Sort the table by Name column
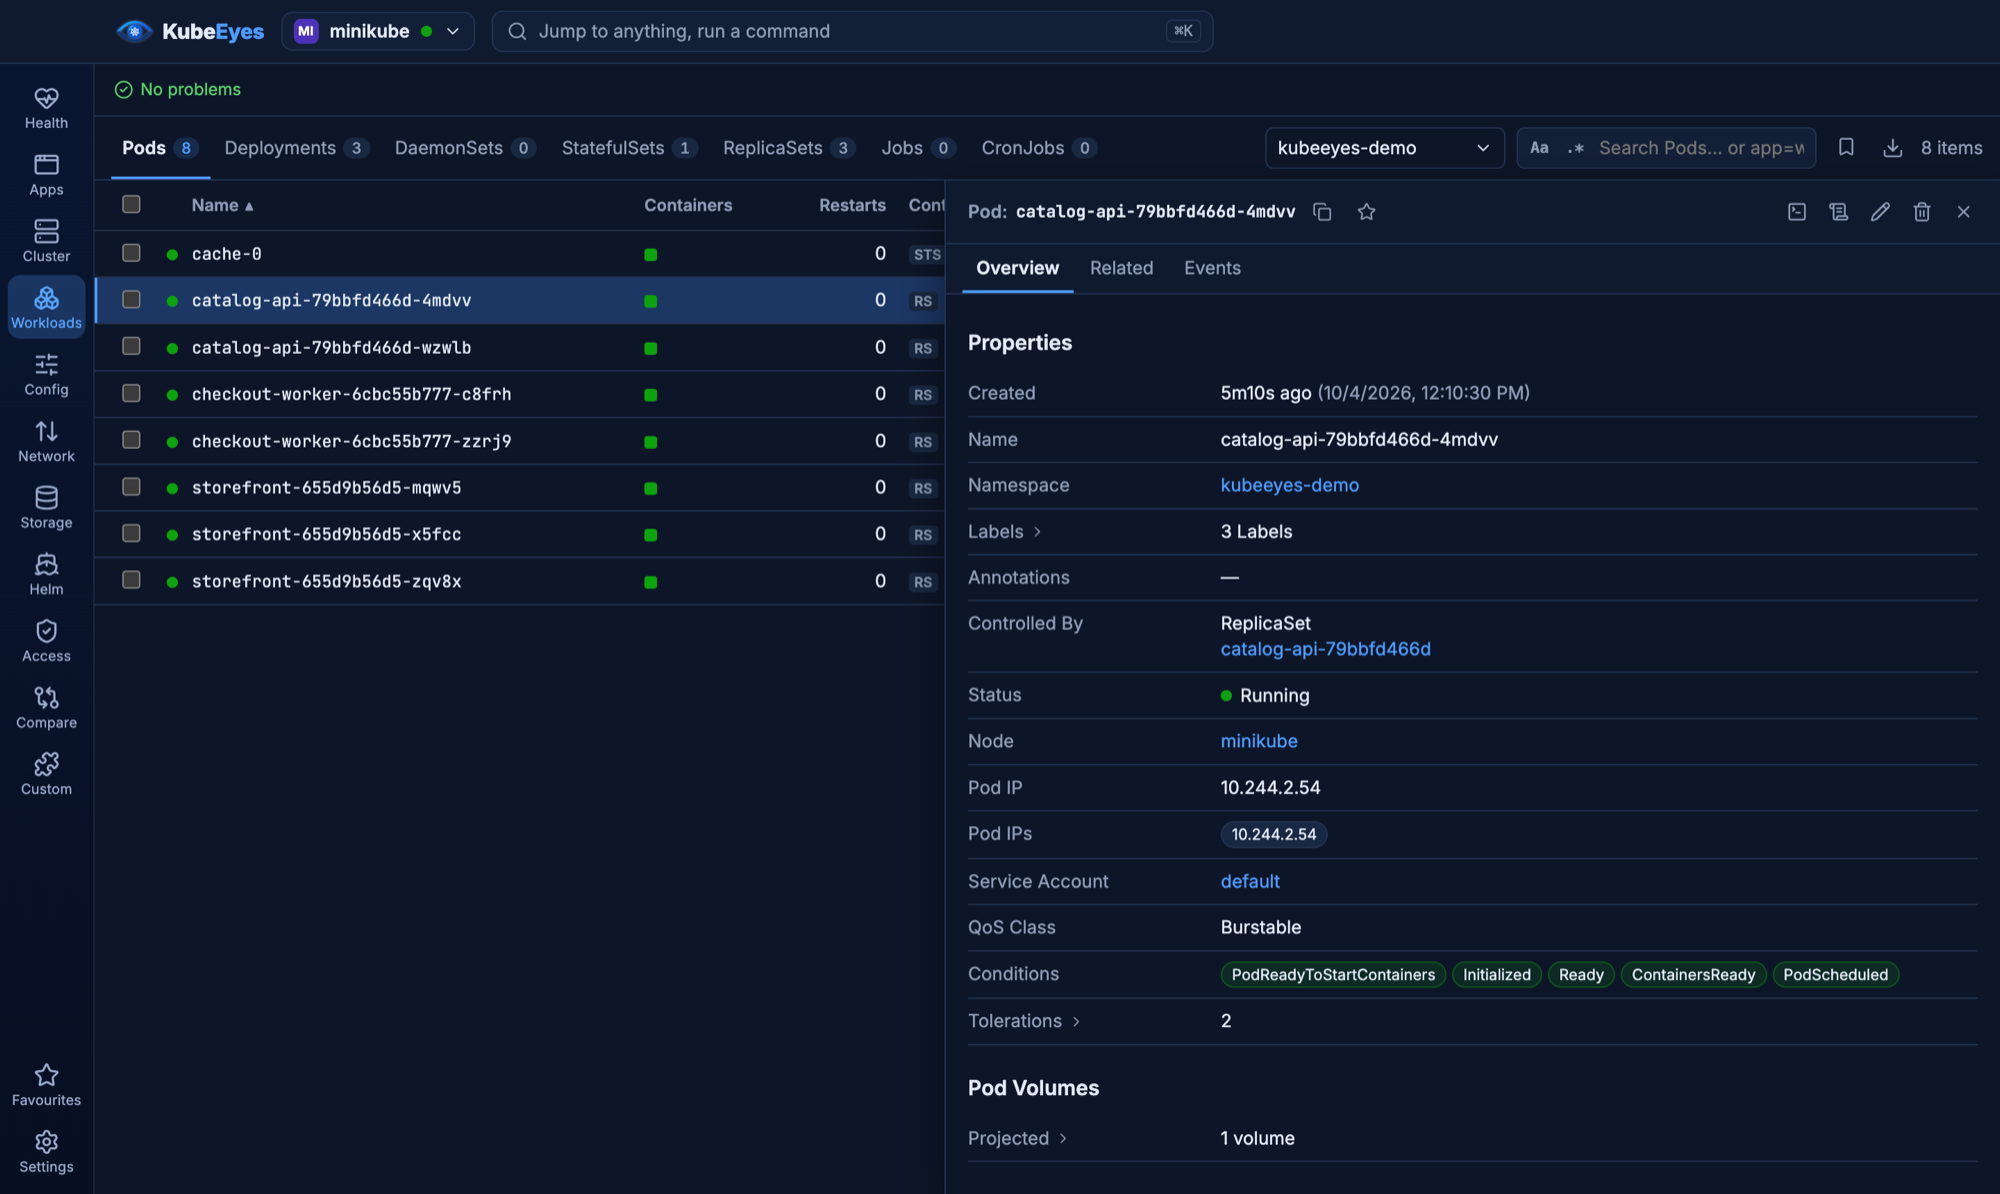The height and width of the screenshot is (1194, 2000). point(222,205)
